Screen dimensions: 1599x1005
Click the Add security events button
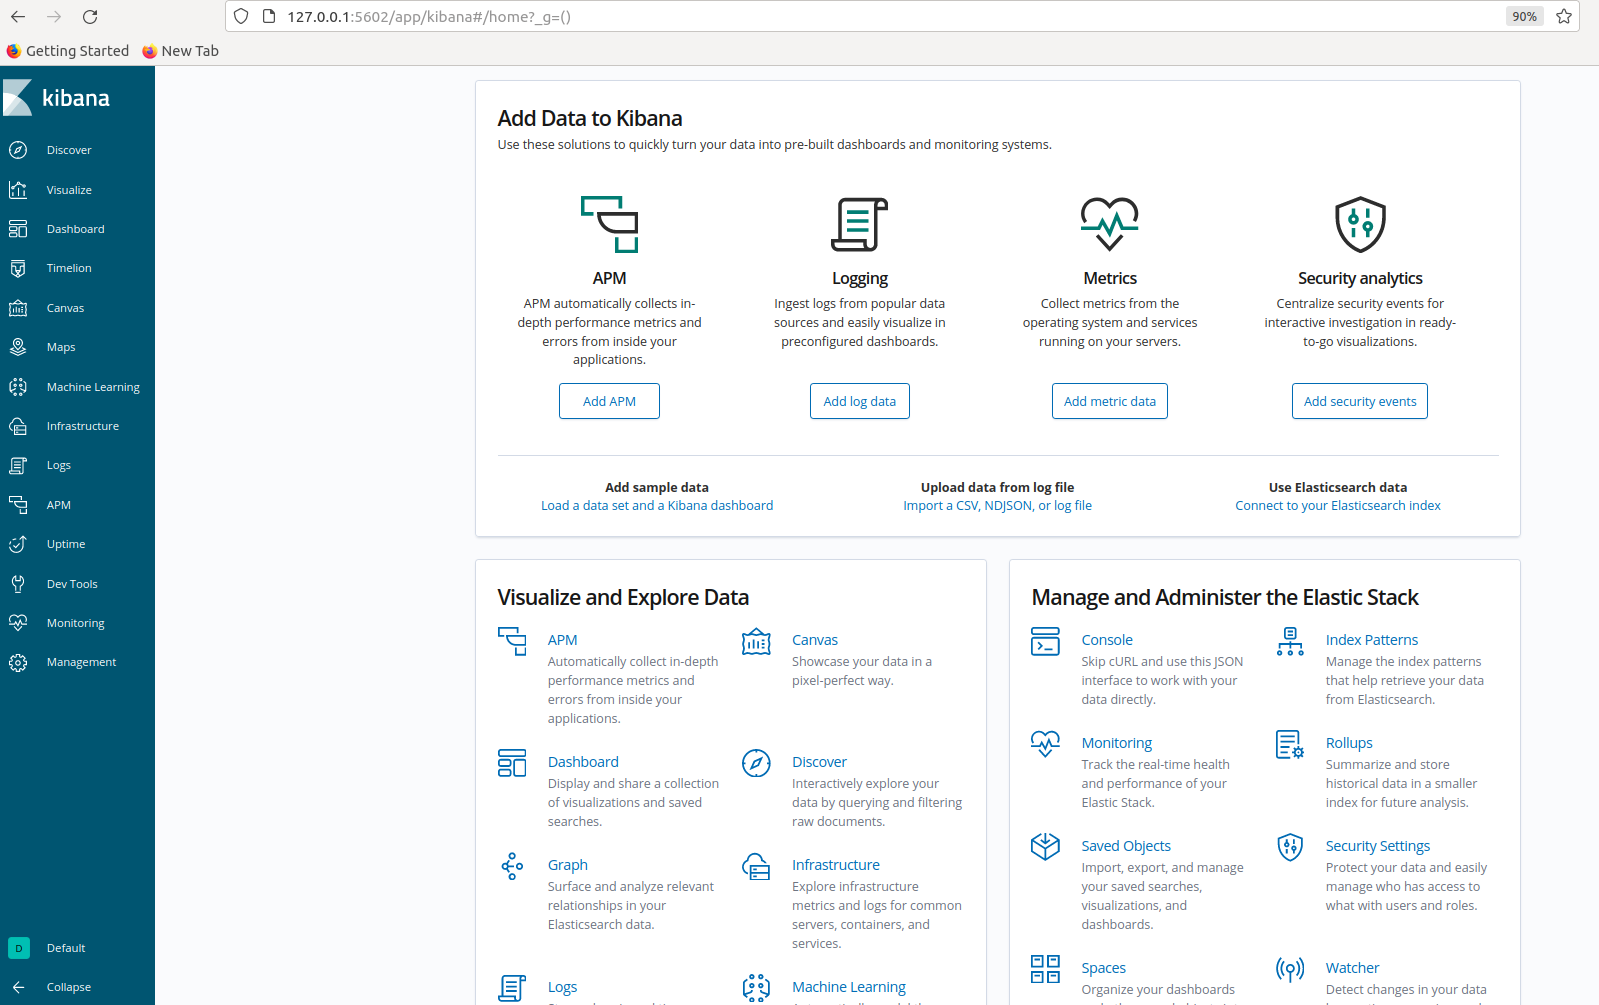(1360, 401)
